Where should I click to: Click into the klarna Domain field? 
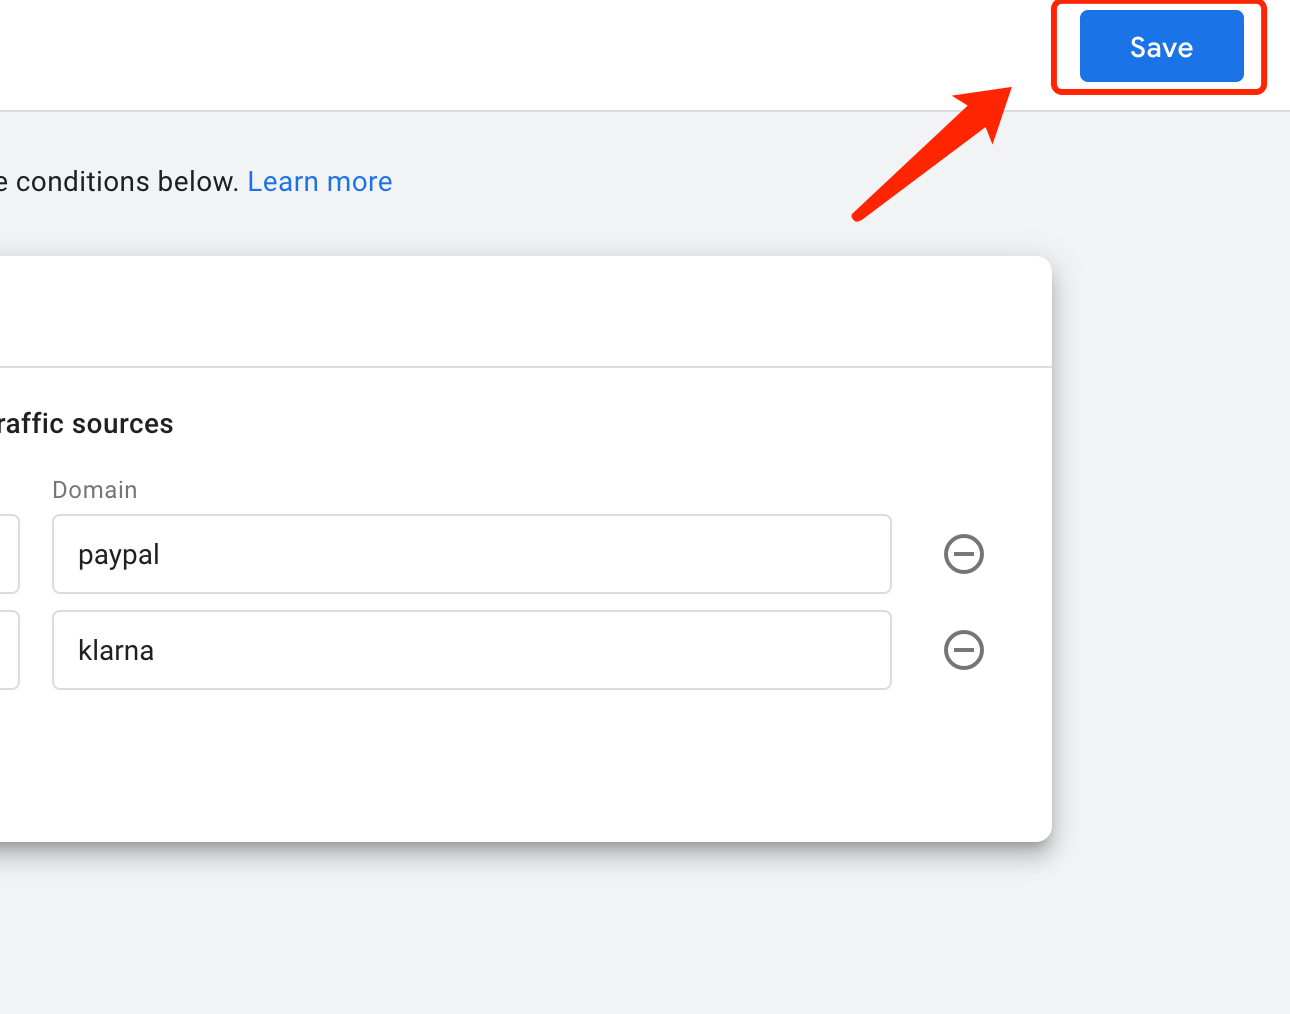click(x=471, y=650)
